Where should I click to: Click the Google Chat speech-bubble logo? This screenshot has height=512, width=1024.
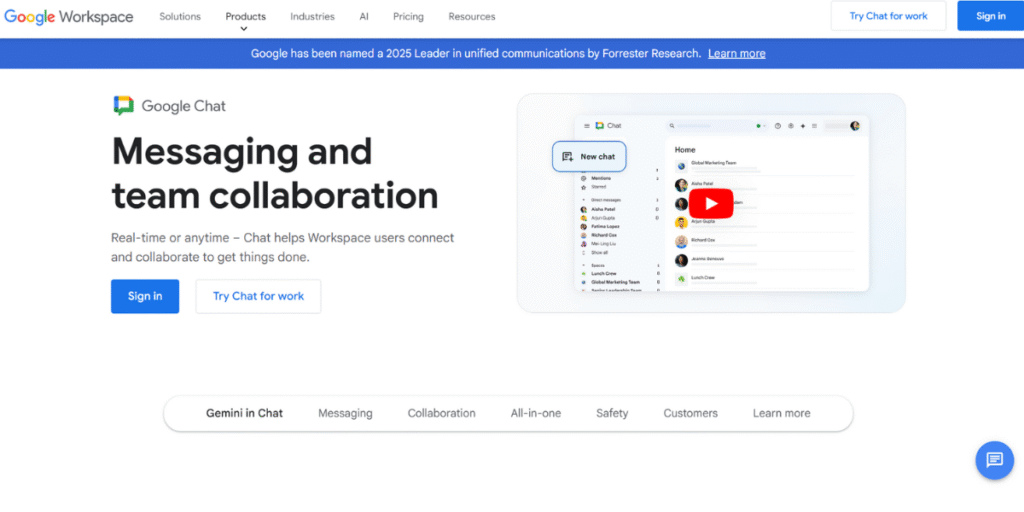[123, 106]
